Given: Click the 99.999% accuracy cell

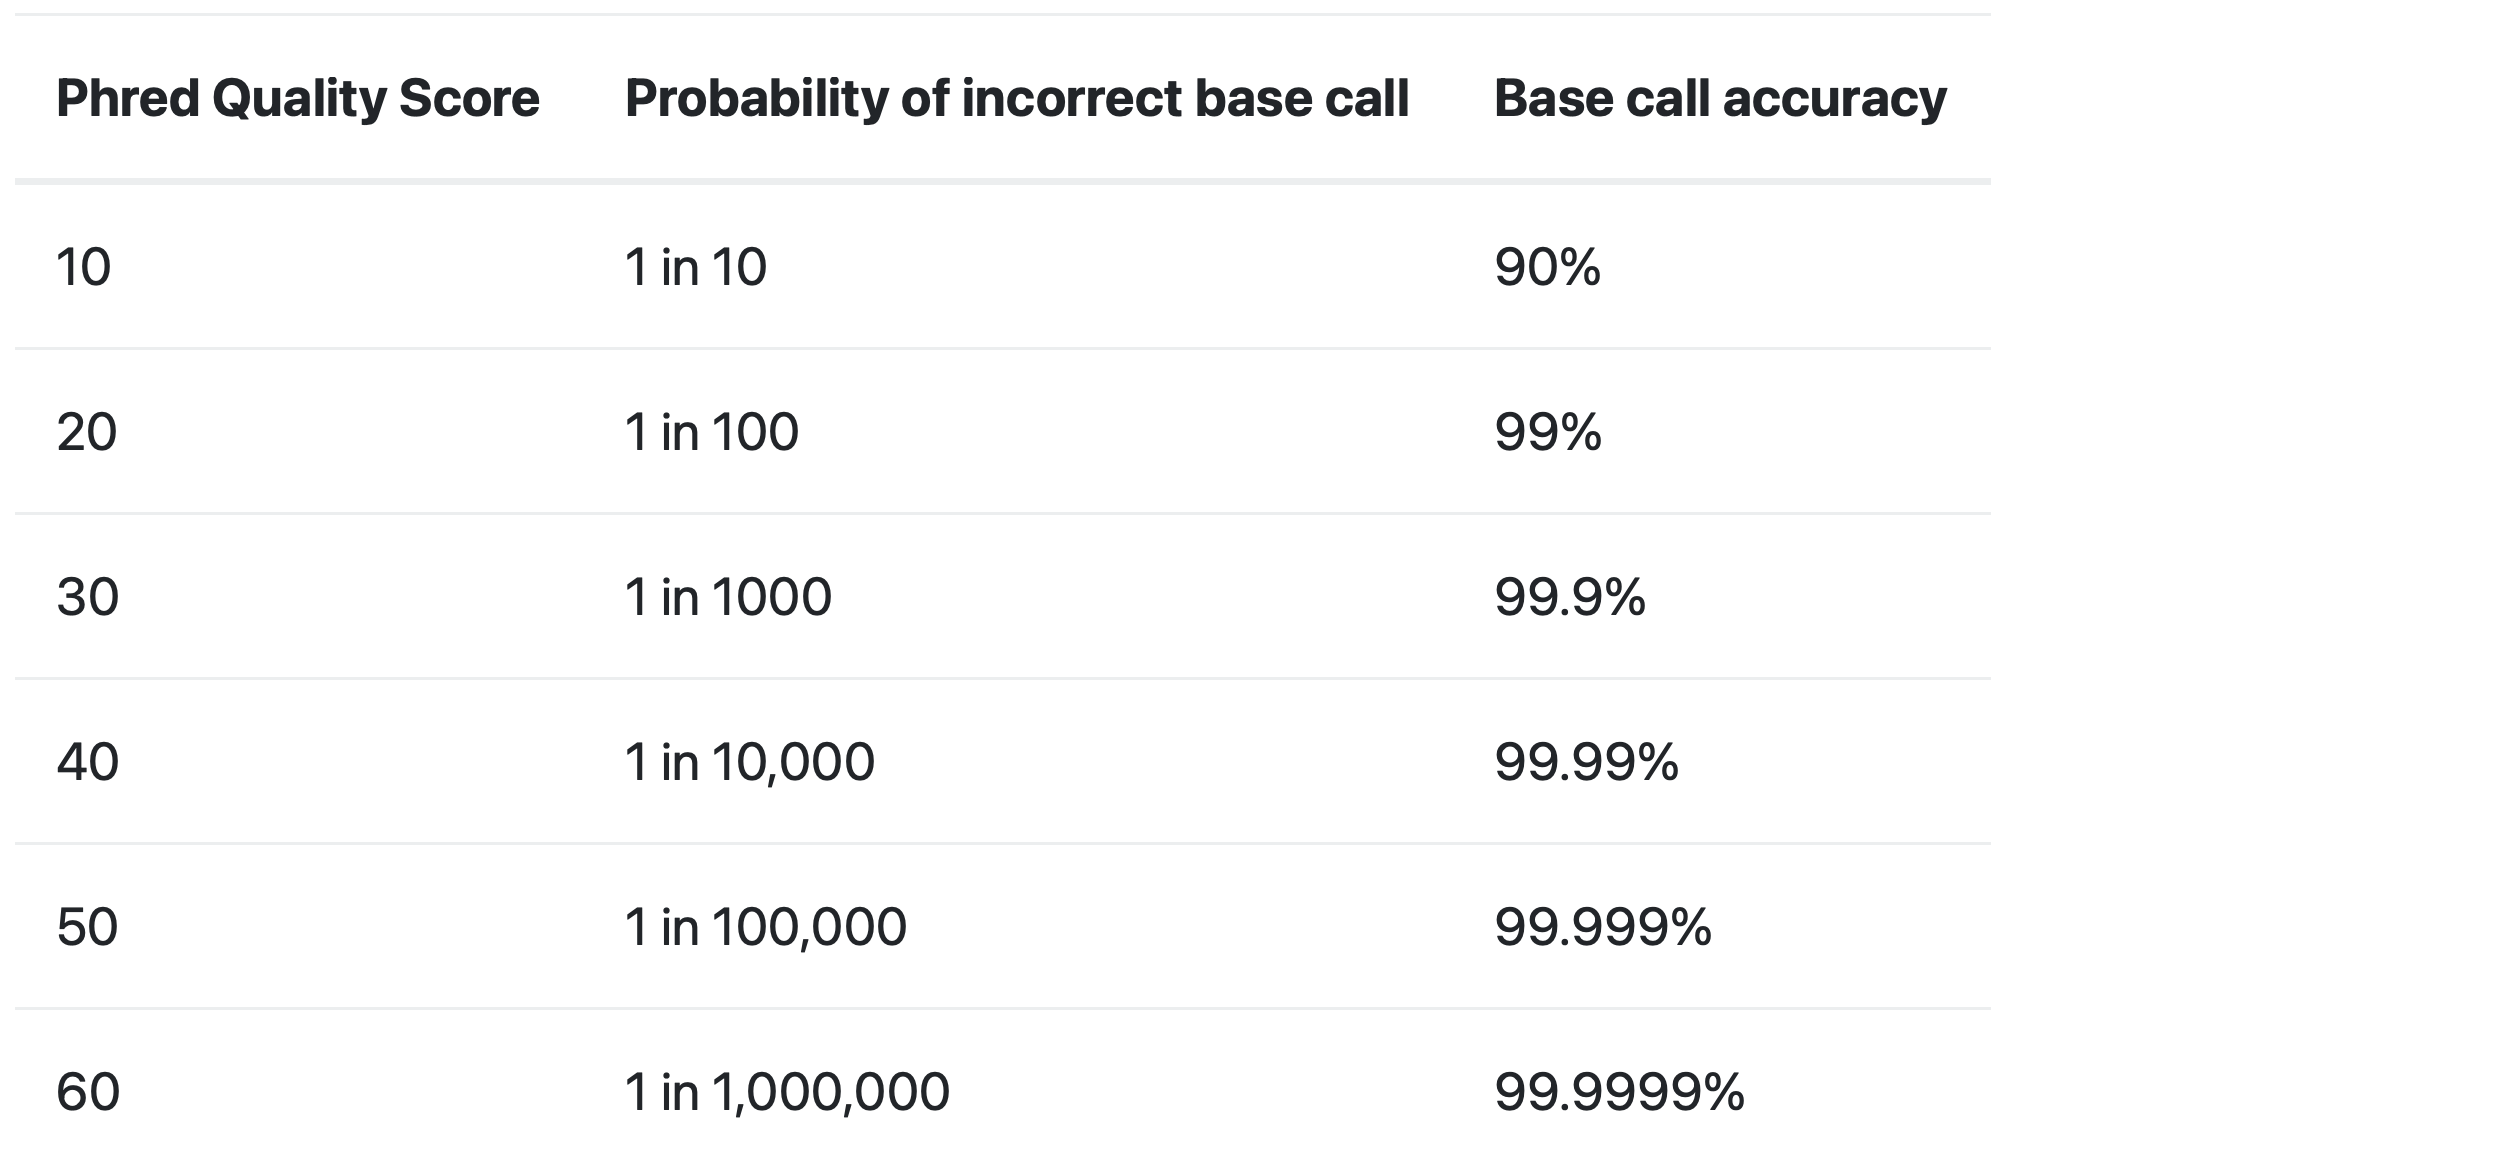Looking at the screenshot, I should point(1602,927).
